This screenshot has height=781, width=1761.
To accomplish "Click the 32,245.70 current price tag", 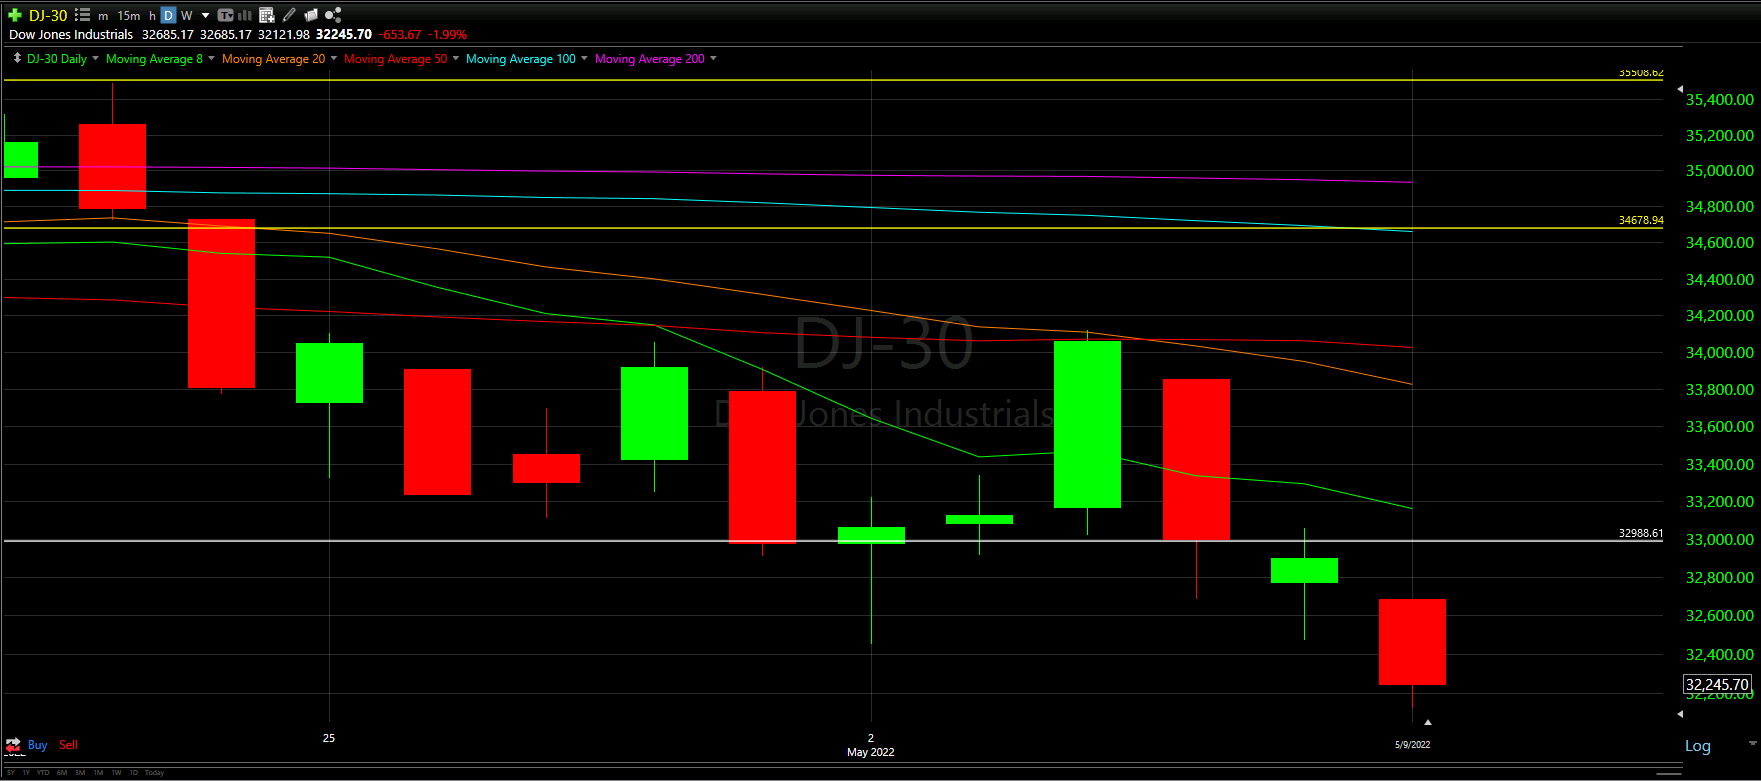I will coord(1717,685).
